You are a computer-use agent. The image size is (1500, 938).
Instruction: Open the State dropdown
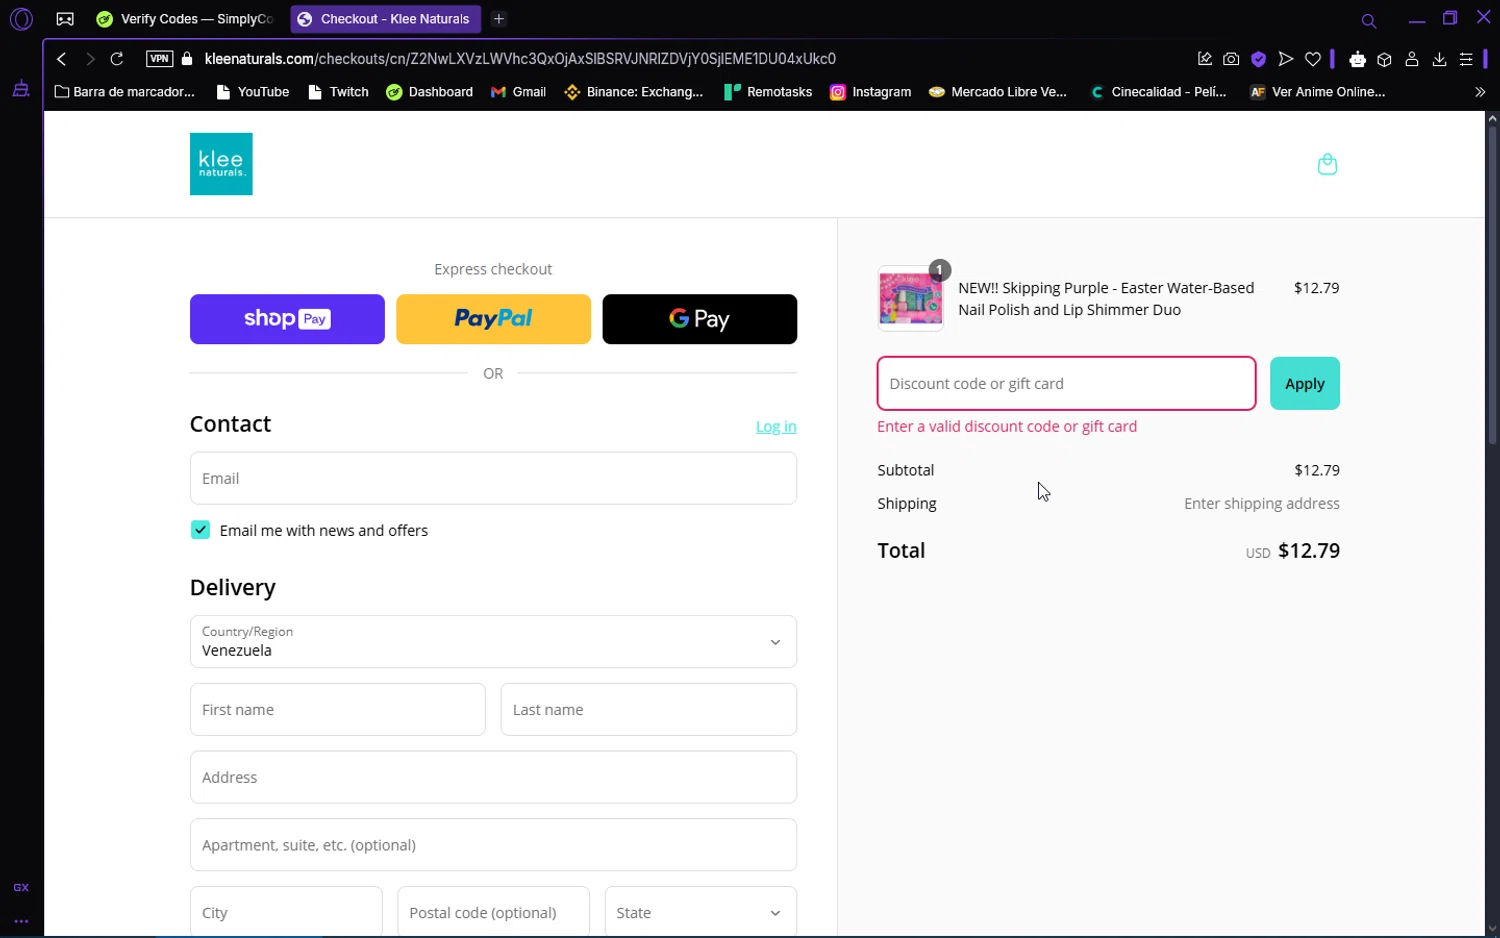(x=700, y=912)
